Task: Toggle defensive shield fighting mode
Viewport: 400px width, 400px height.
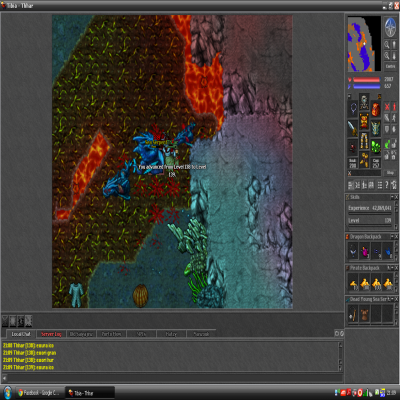Action: click(x=387, y=129)
